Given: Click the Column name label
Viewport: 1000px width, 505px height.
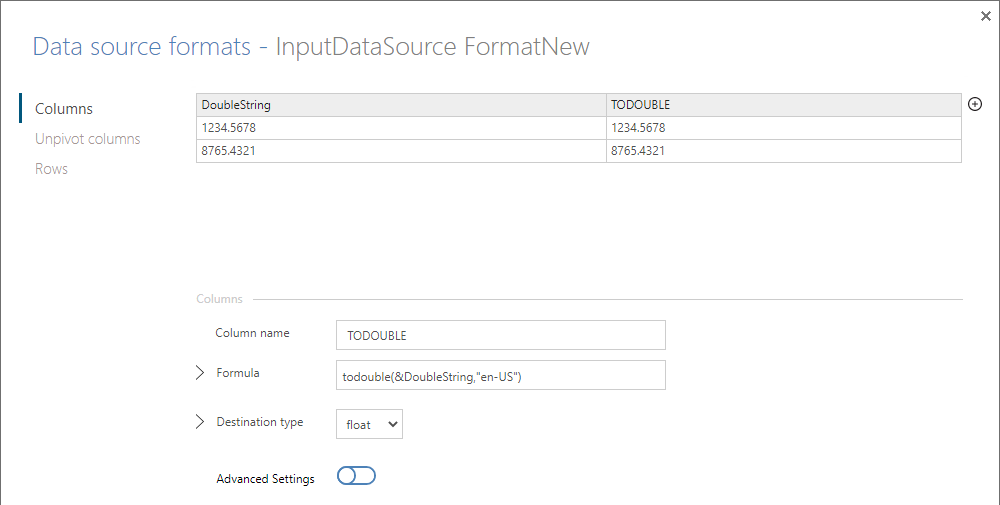Looking at the screenshot, I should pos(252,333).
